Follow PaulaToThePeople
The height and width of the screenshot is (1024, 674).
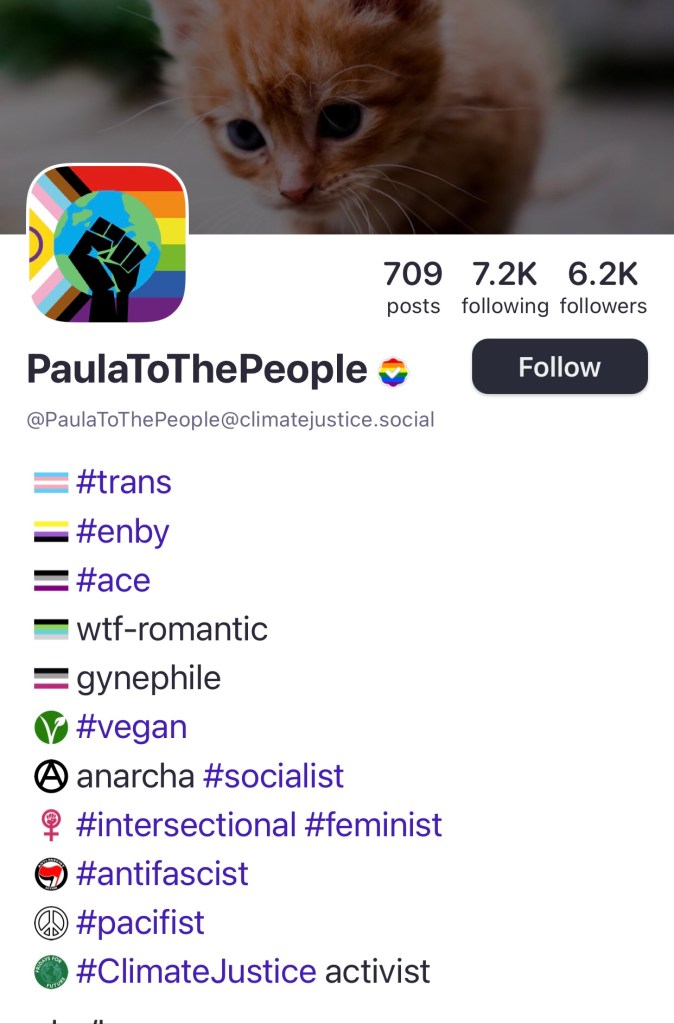pyautogui.click(x=559, y=367)
